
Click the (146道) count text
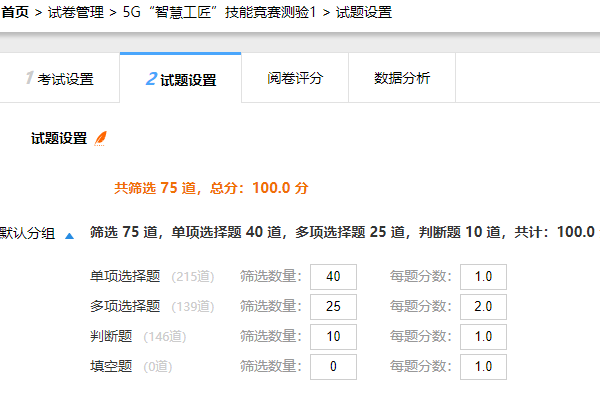pos(165,336)
